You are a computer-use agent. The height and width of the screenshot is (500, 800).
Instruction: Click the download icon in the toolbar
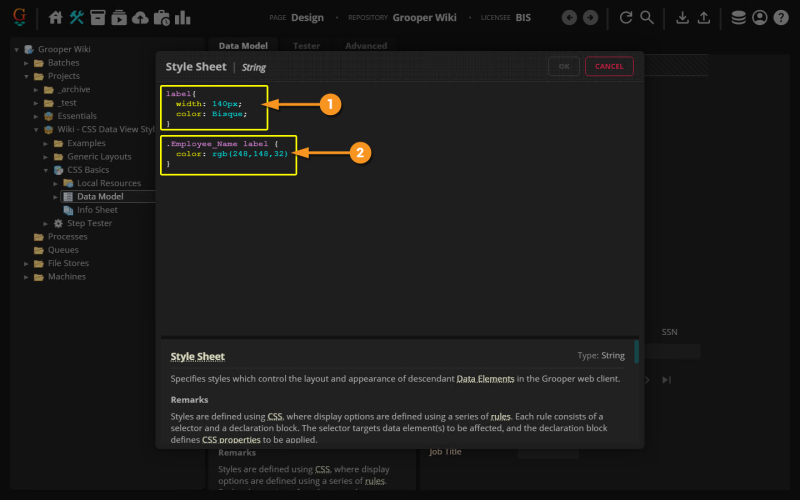tap(682, 18)
